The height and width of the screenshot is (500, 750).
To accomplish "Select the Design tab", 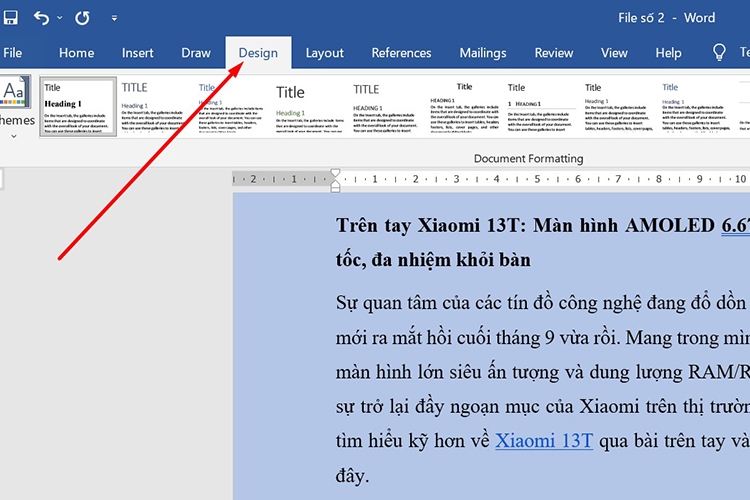I will pos(258,53).
